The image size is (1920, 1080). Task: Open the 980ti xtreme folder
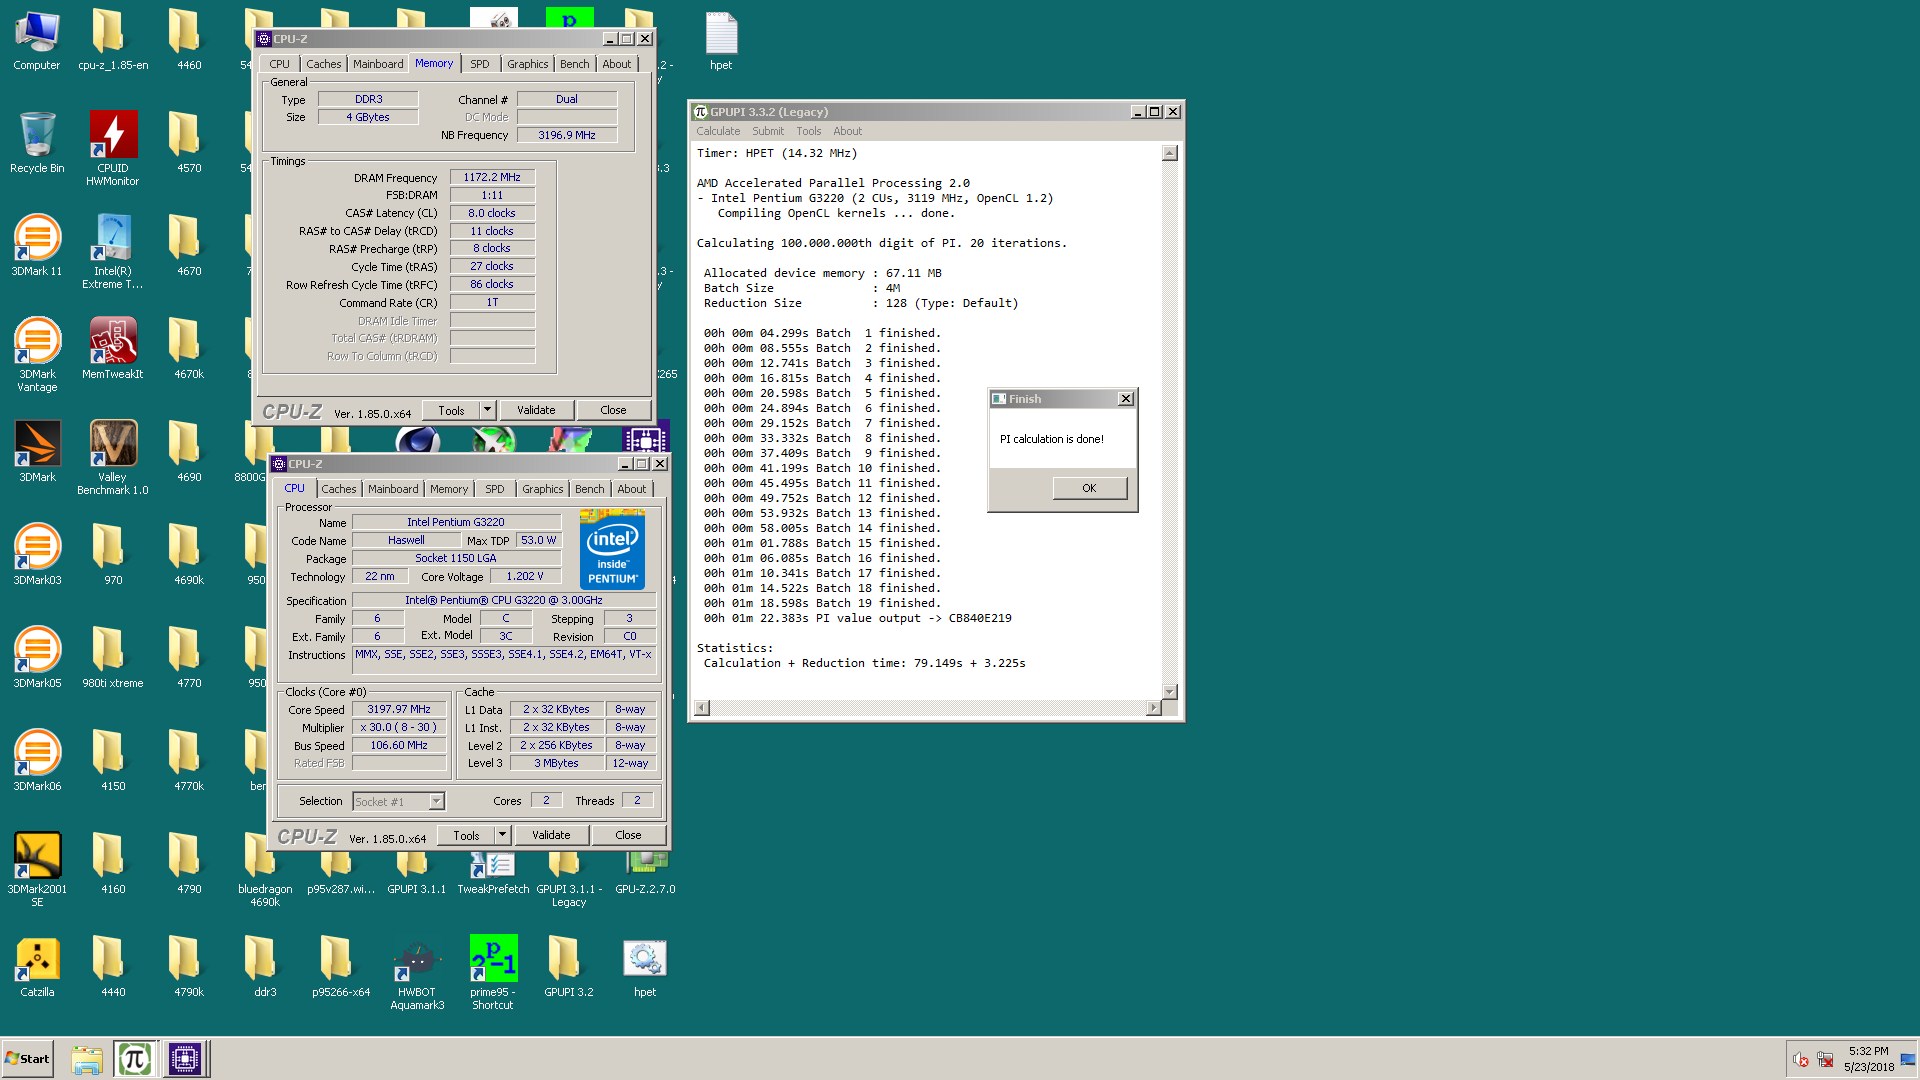click(113, 658)
